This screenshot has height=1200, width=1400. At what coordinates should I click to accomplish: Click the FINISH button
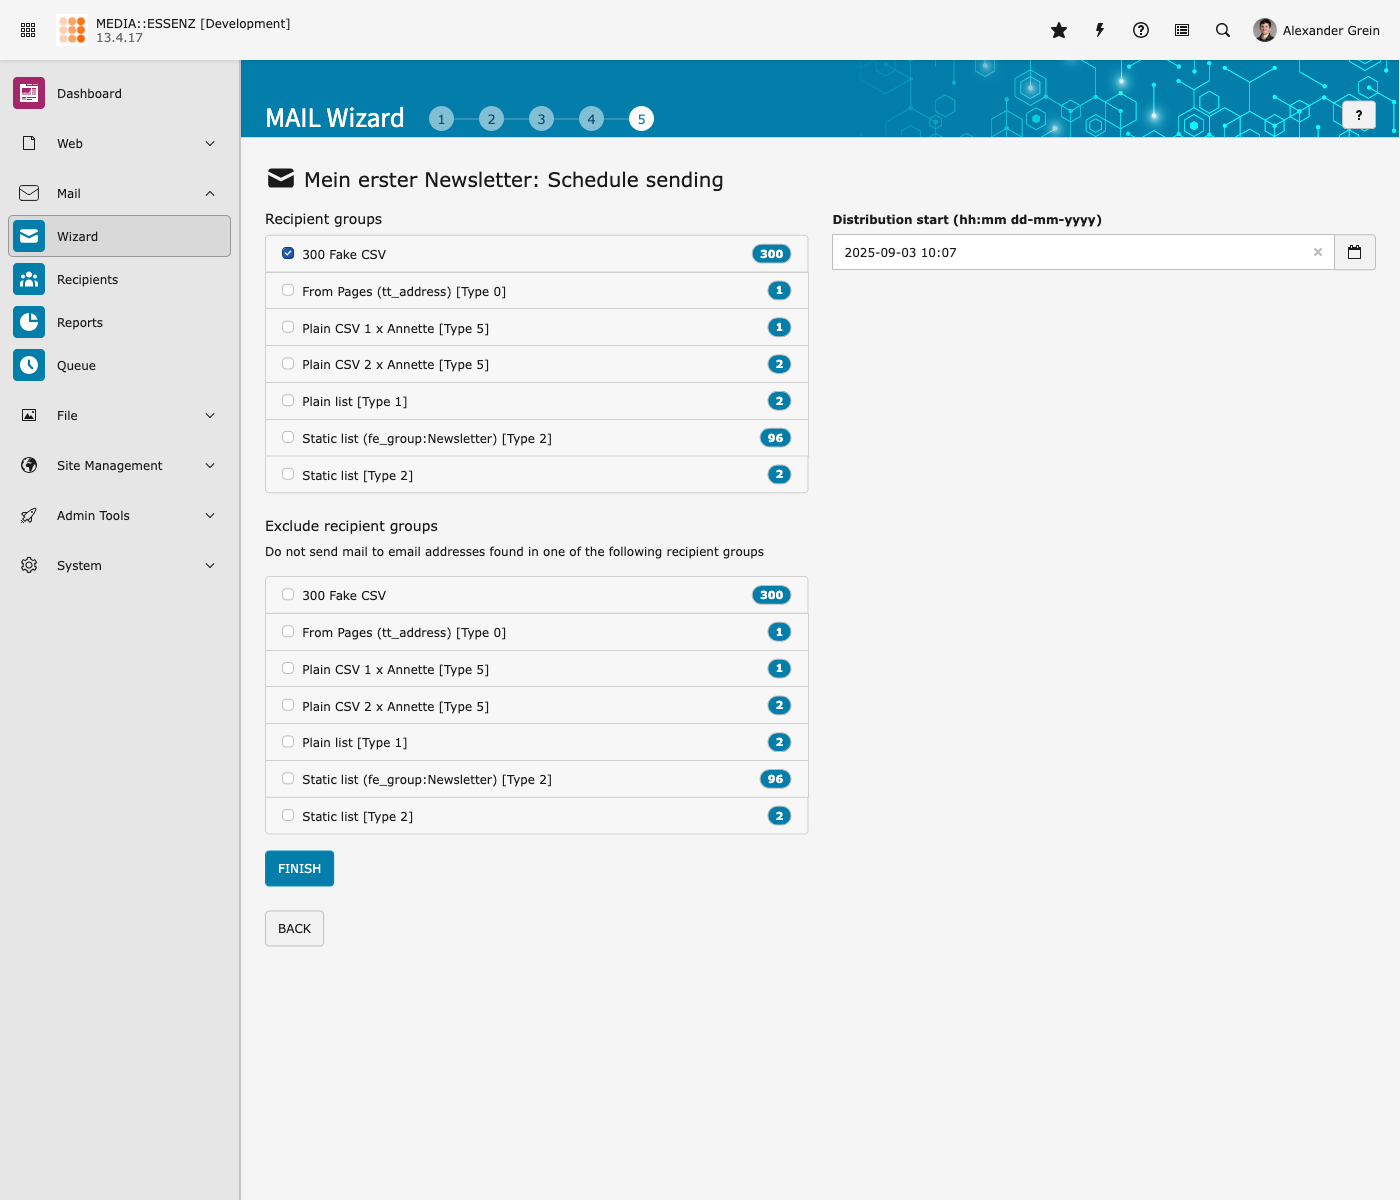pos(299,868)
